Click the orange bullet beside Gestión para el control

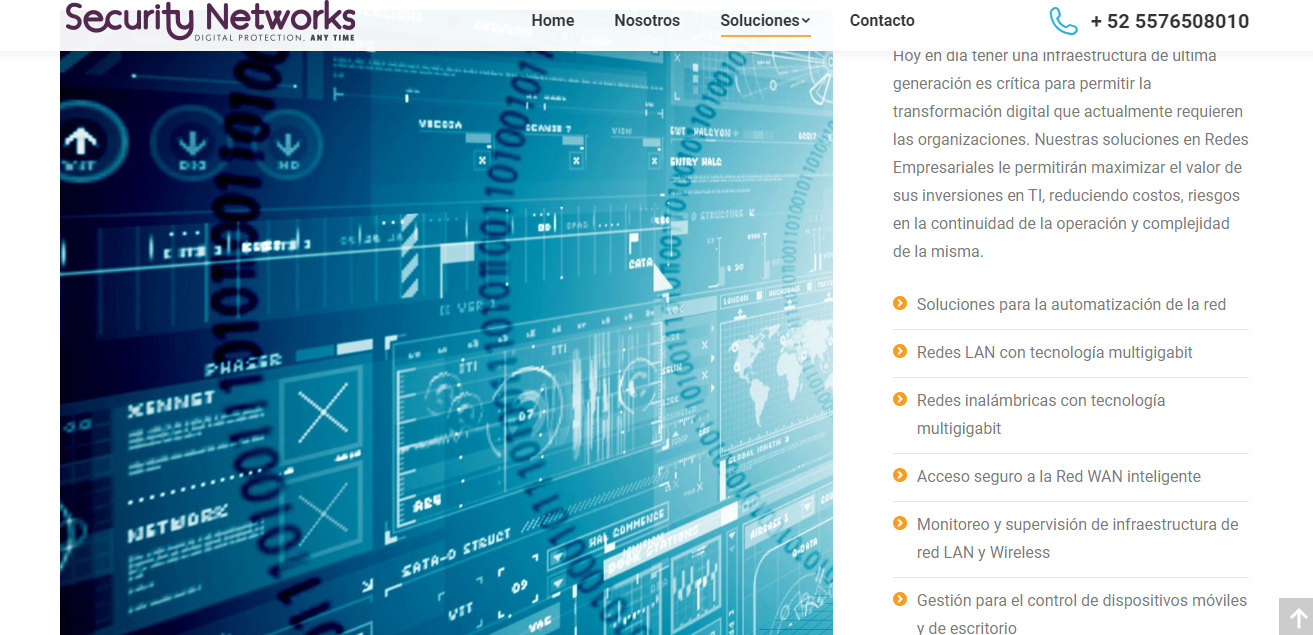900,599
